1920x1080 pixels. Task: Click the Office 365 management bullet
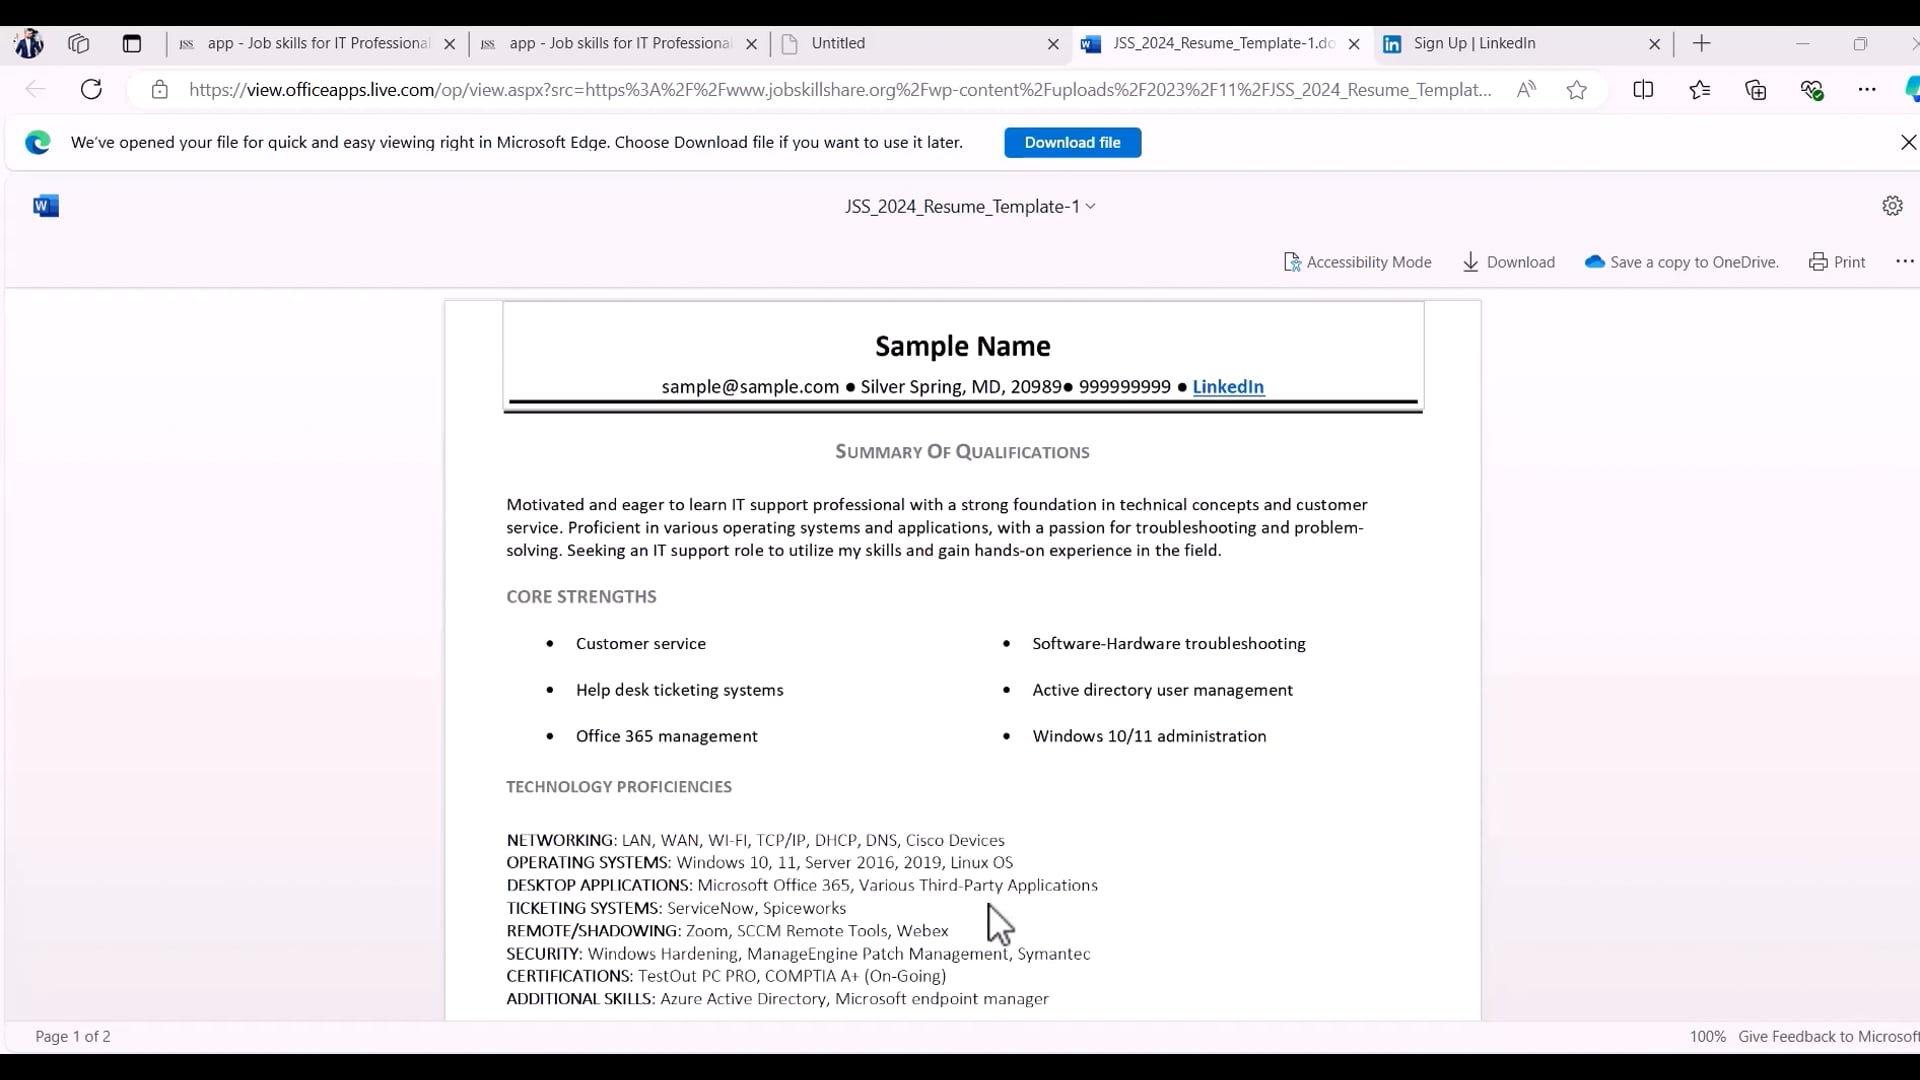667,736
